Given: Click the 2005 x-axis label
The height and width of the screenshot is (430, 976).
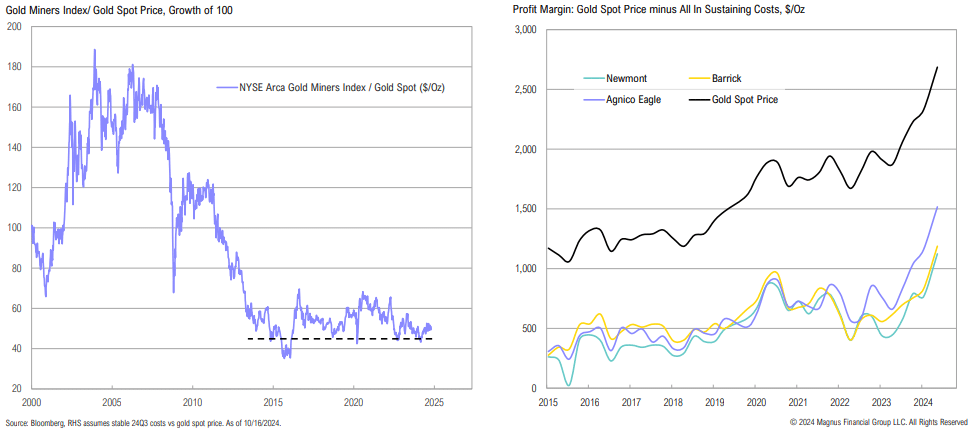Looking at the screenshot, I should (111, 401).
